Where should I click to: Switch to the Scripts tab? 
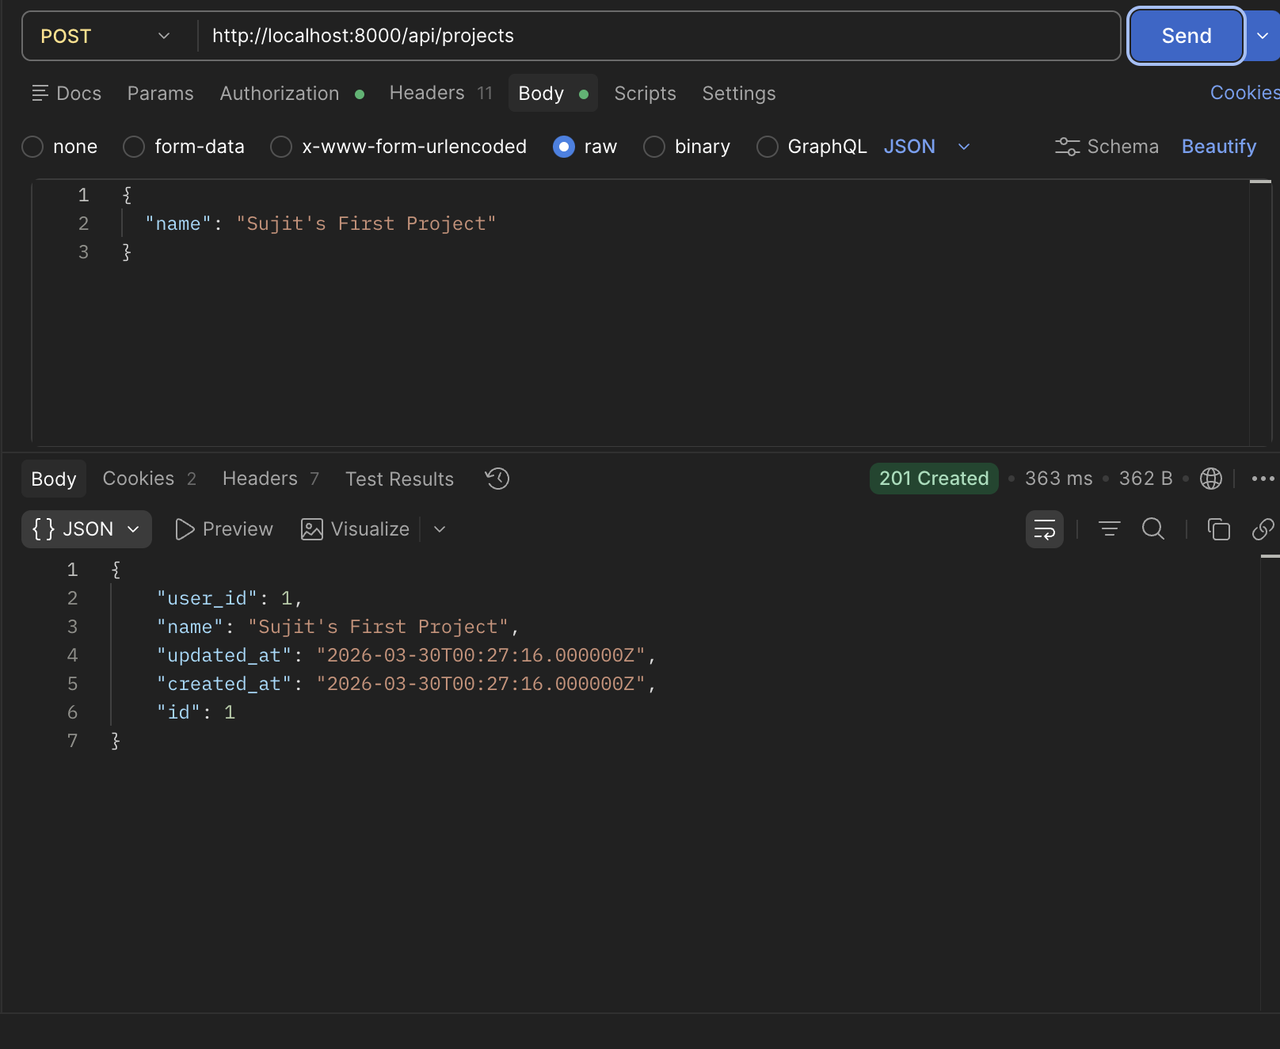coord(645,93)
